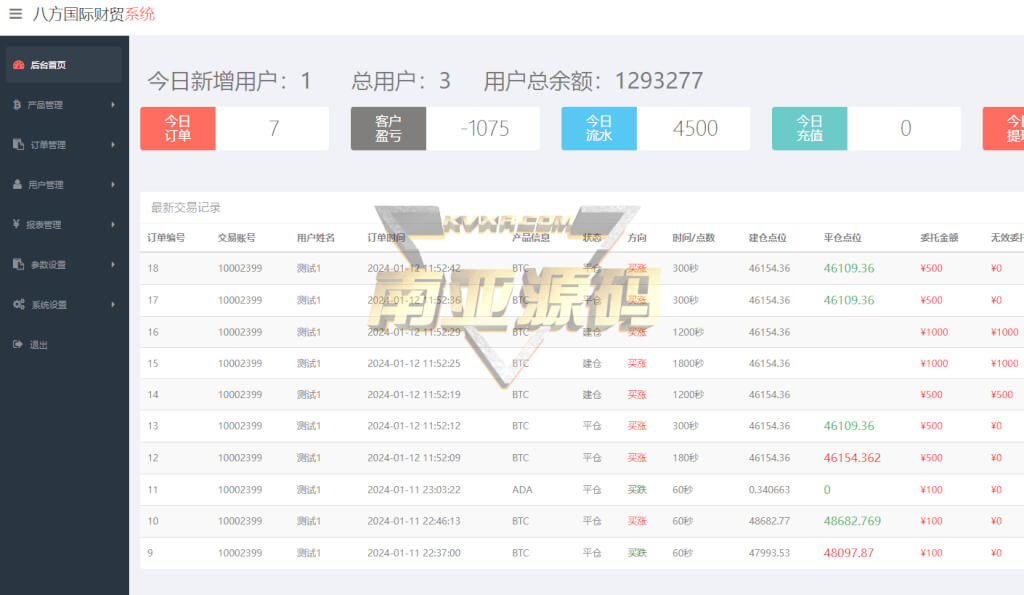Click account 10002399 in order 13 row
Viewport: 1024px width, 595px height.
pos(240,426)
